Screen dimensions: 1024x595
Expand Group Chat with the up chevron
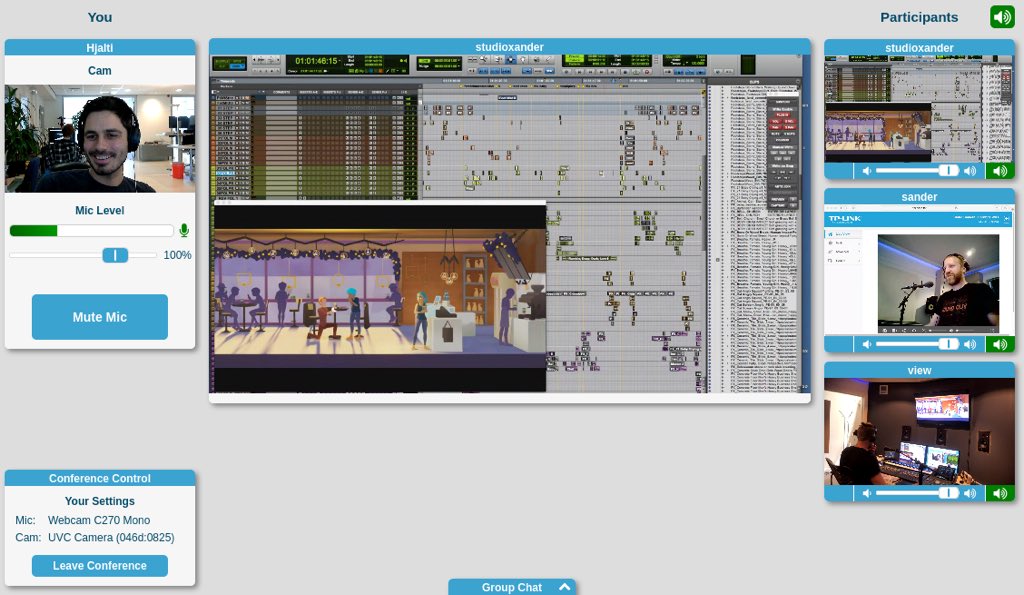pos(565,587)
